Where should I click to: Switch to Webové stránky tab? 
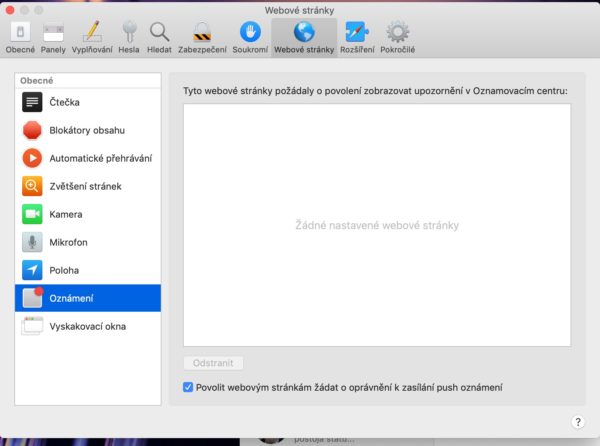[x=305, y=34]
